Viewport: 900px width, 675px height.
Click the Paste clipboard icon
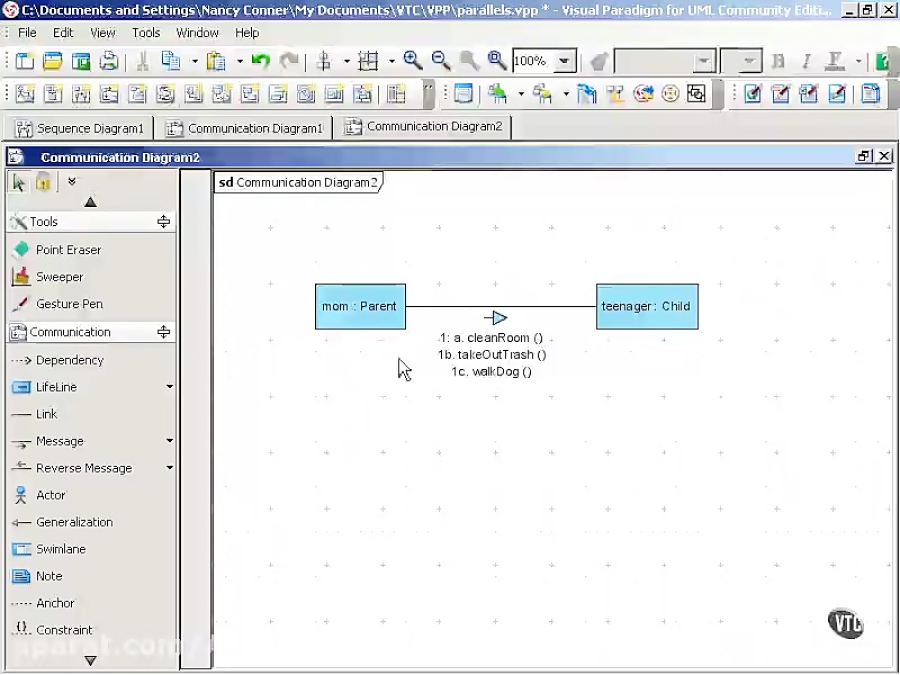point(216,61)
